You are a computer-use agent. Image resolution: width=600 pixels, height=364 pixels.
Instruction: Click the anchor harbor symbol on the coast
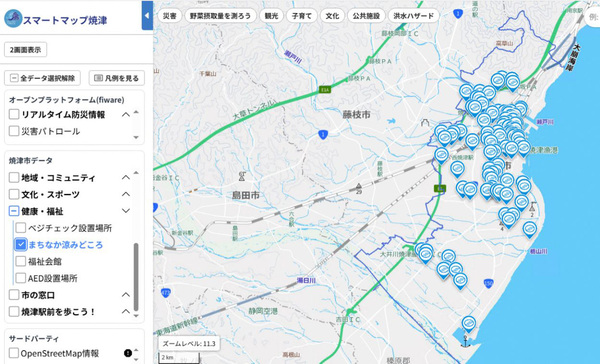click(x=466, y=341)
